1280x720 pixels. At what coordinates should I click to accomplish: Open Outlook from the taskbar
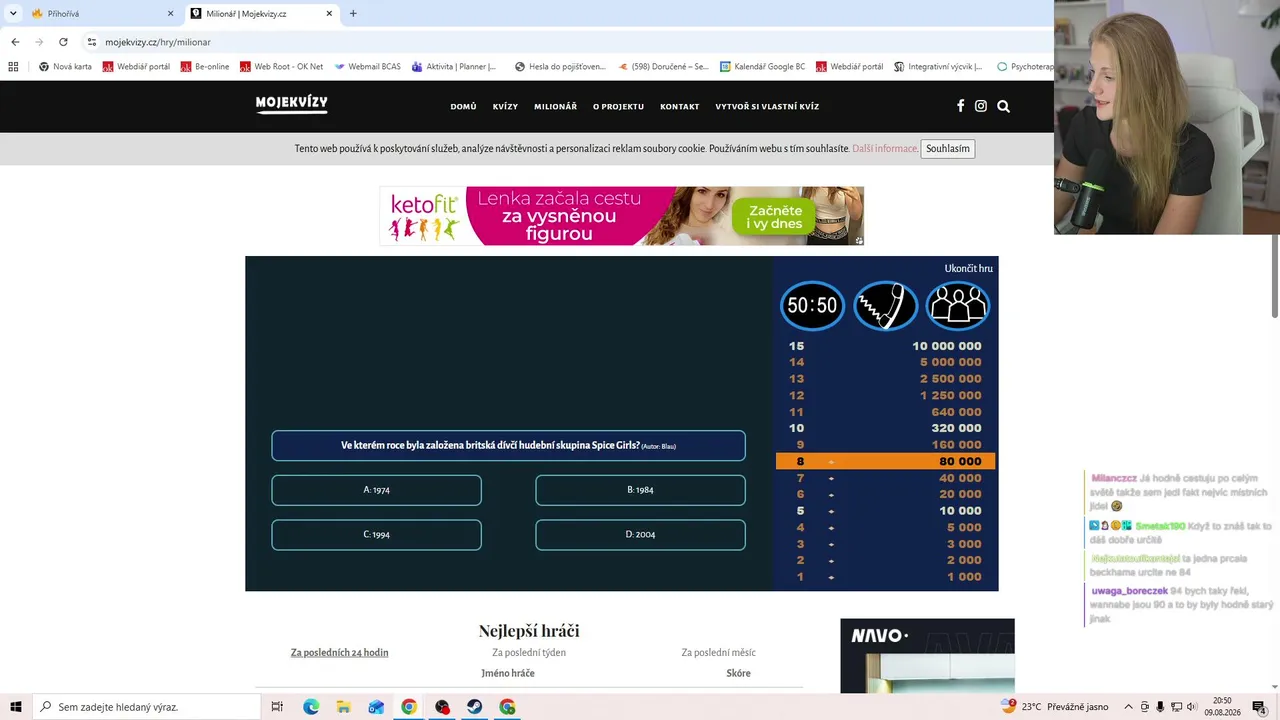tap(376, 707)
